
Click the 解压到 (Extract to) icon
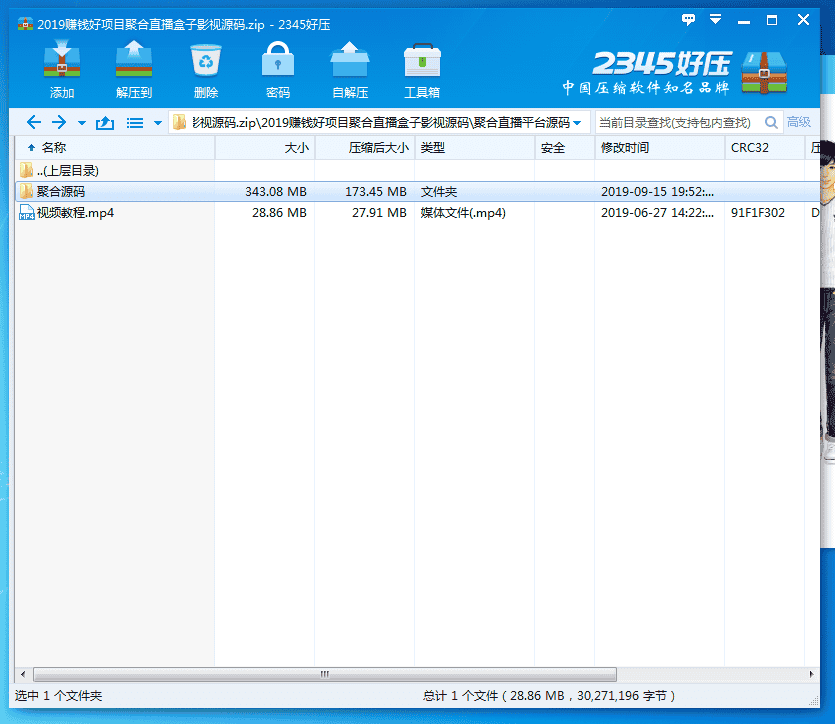click(x=134, y=69)
